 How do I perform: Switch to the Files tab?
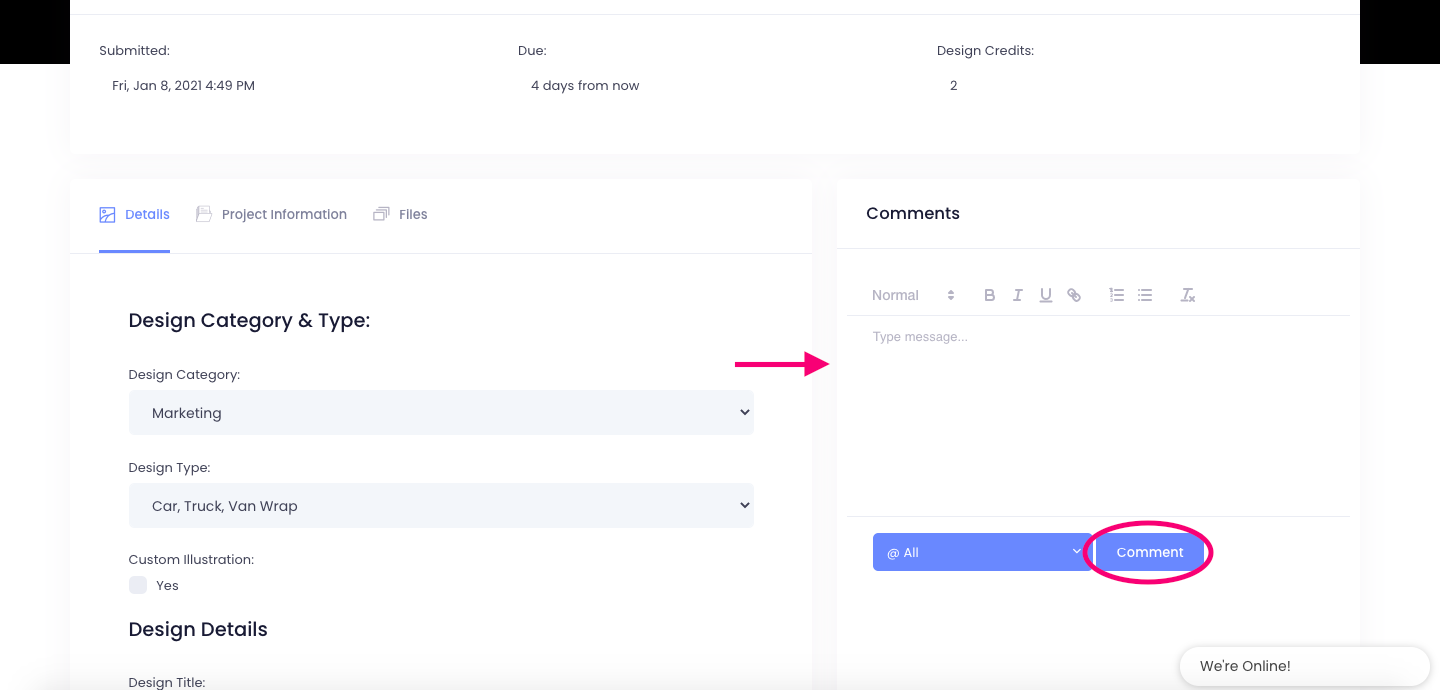point(400,214)
